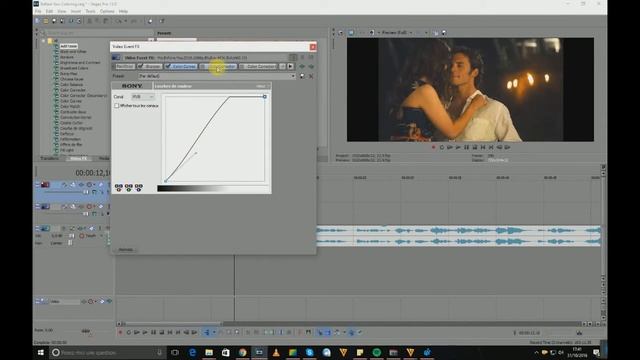Enable the first Color Corrector checkbox
The height and width of the screenshot is (360, 640).
pyautogui.click(x=202, y=66)
